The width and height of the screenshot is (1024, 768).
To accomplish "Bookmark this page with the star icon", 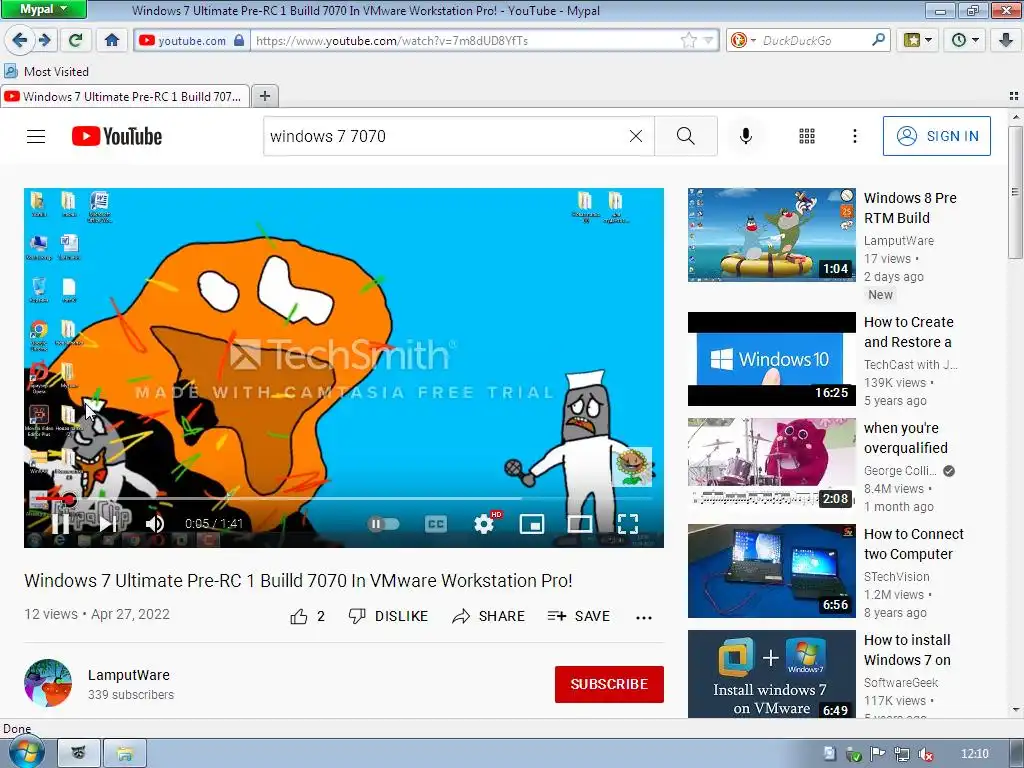I will pyautogui.click(x=688, y=40).
